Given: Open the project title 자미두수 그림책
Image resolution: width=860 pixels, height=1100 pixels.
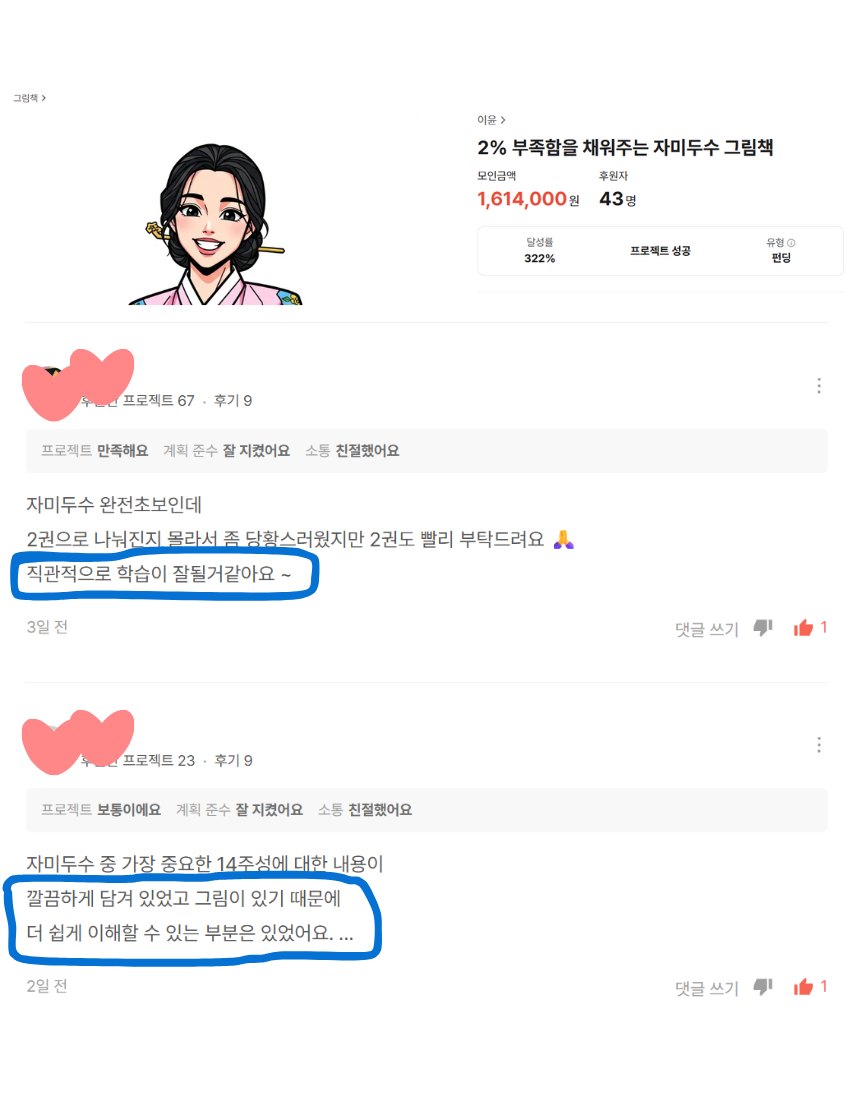Looking at the screenshot, I should tap(625, 147).
